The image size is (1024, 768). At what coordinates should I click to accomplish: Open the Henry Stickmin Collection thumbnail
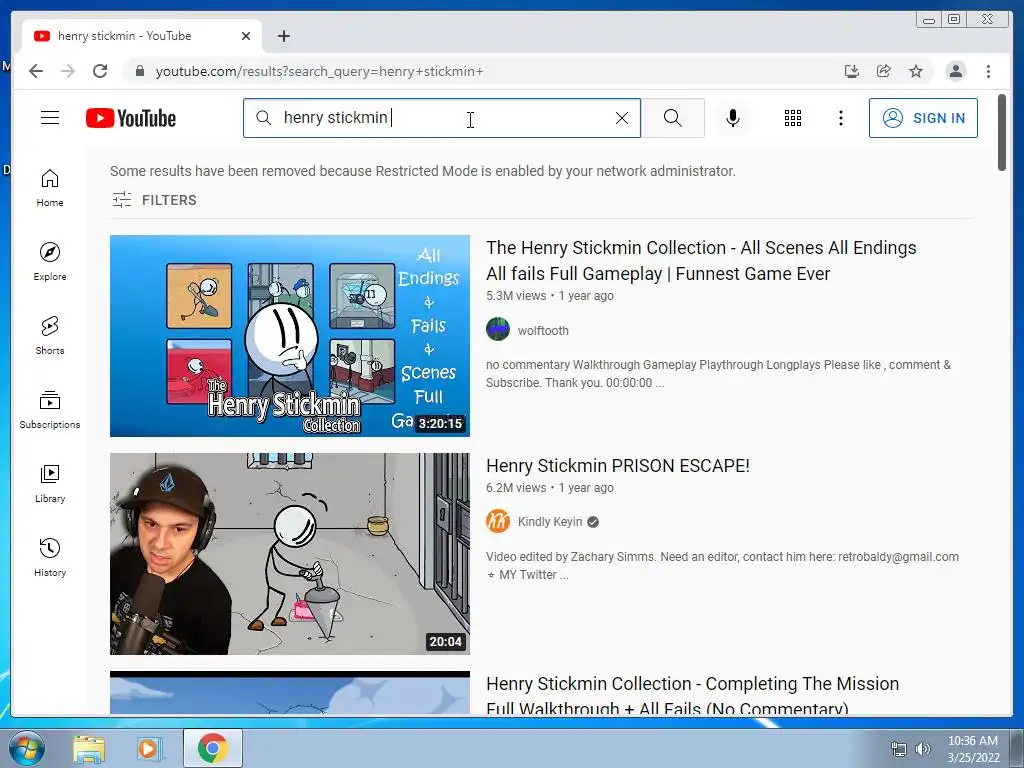289,336
